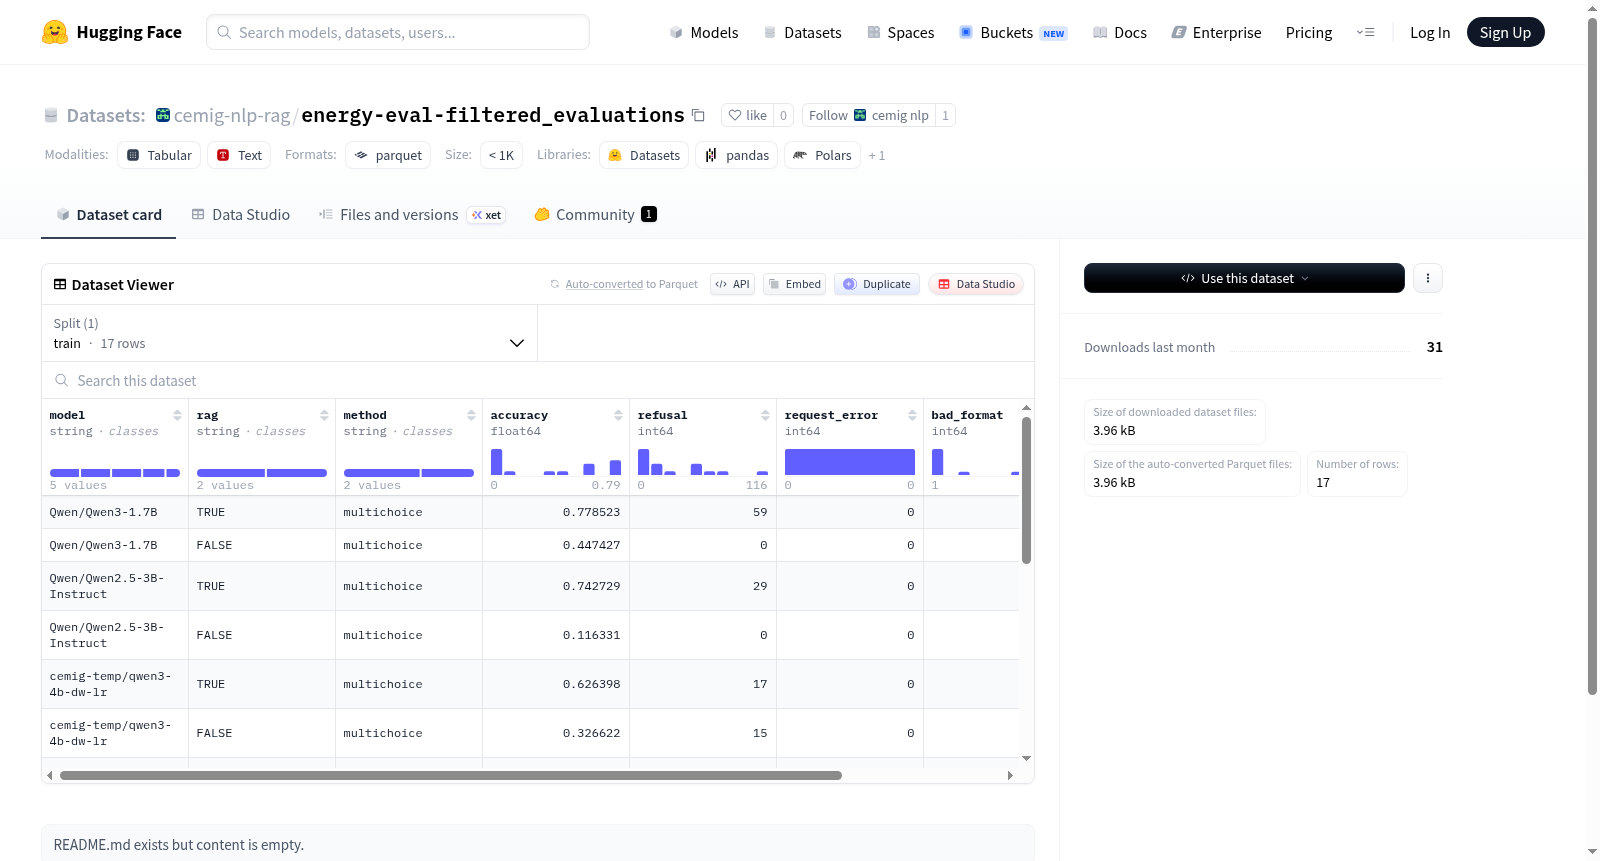Click the right scroll arrow of table
Image resolution: width=1600 pixels, height=861 pixels.
tap(1010, 775)
